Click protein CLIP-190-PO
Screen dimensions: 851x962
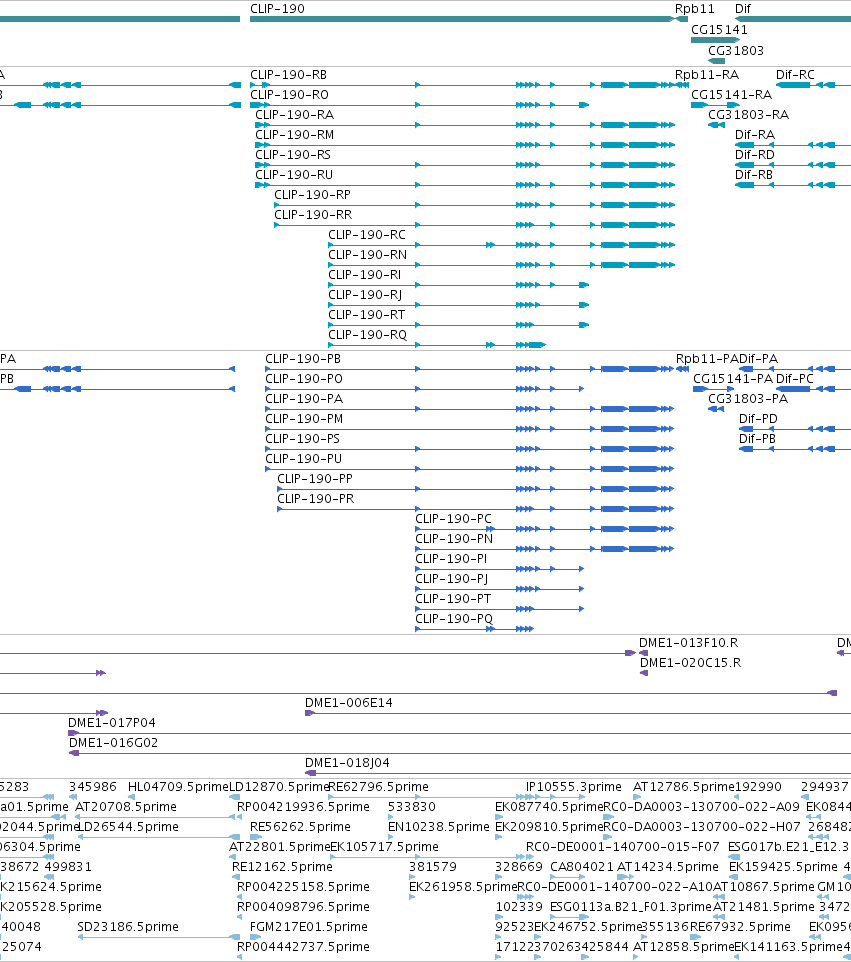tap(304, 379)
